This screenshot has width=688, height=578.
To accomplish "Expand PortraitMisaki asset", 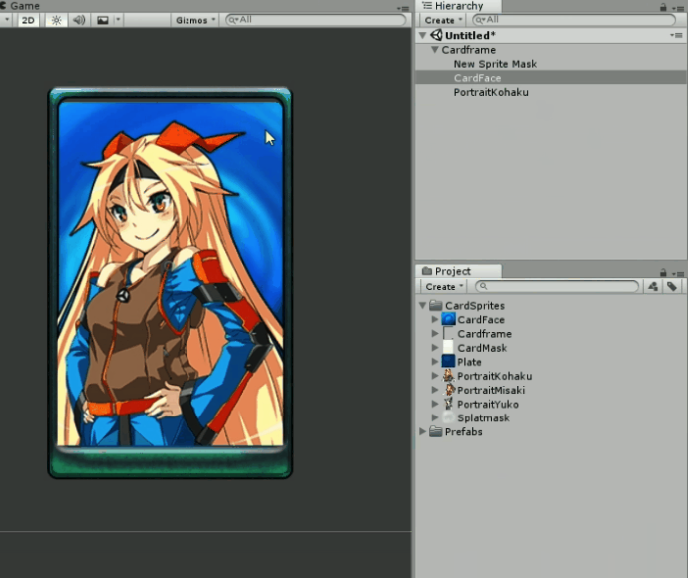I will click(x=435, y=389).
